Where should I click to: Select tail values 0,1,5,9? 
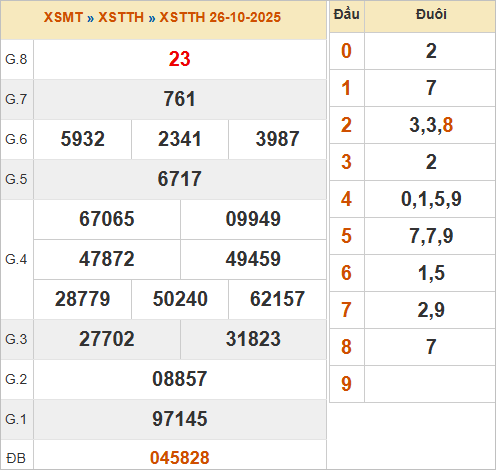point(431,199)
